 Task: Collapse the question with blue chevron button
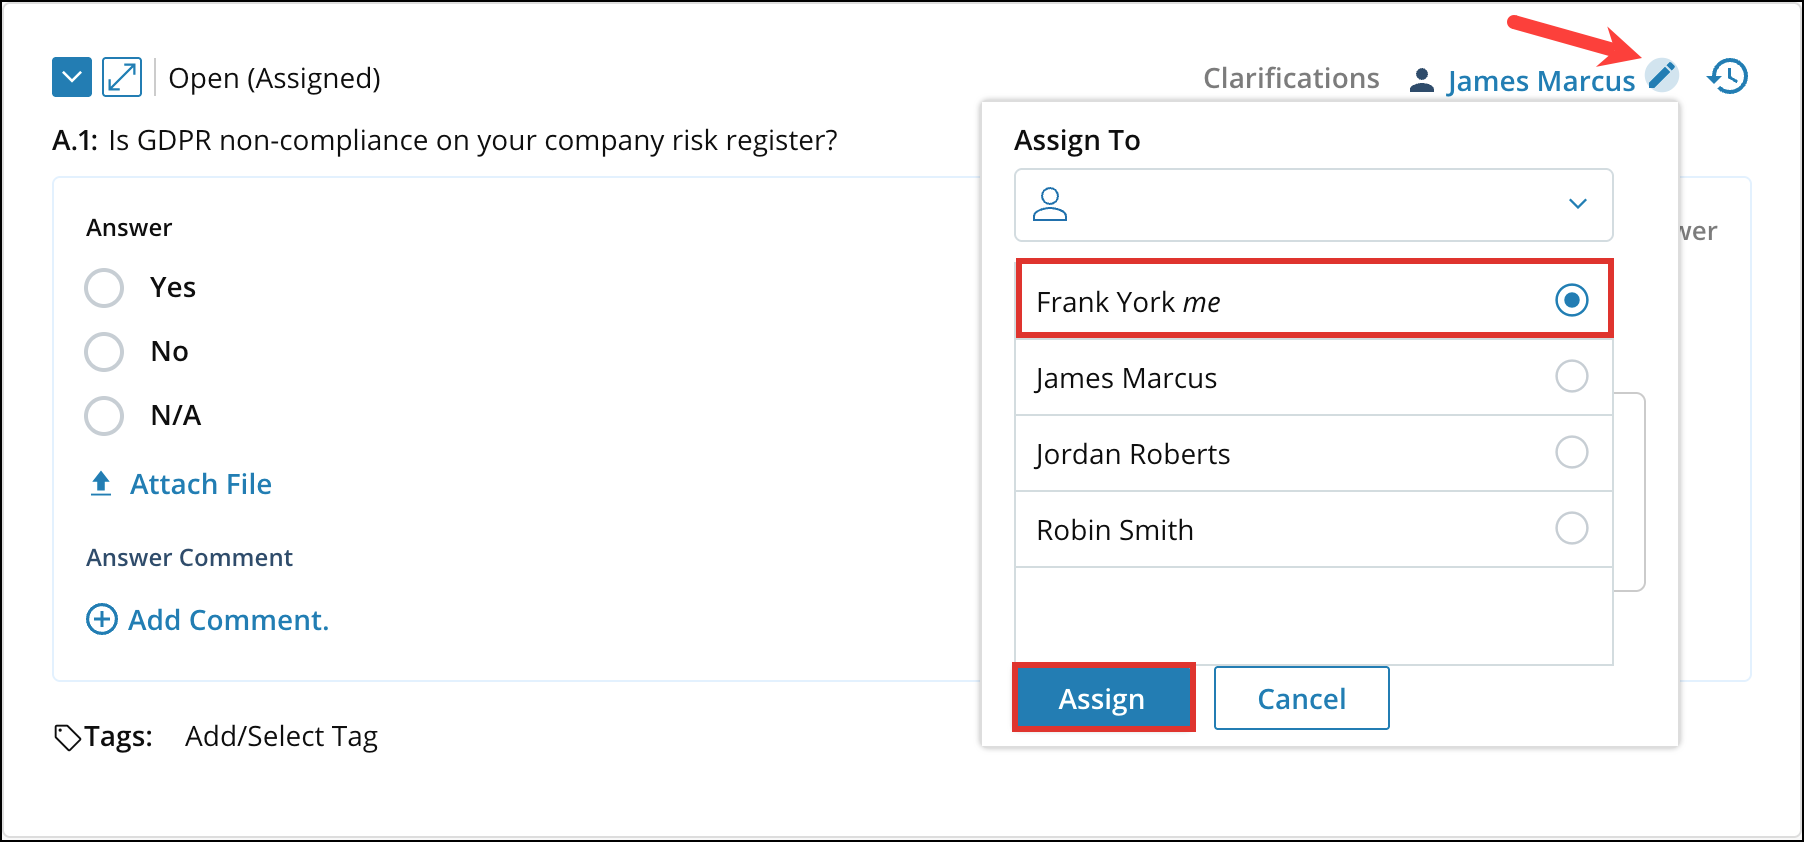click(x=72, y=77)
